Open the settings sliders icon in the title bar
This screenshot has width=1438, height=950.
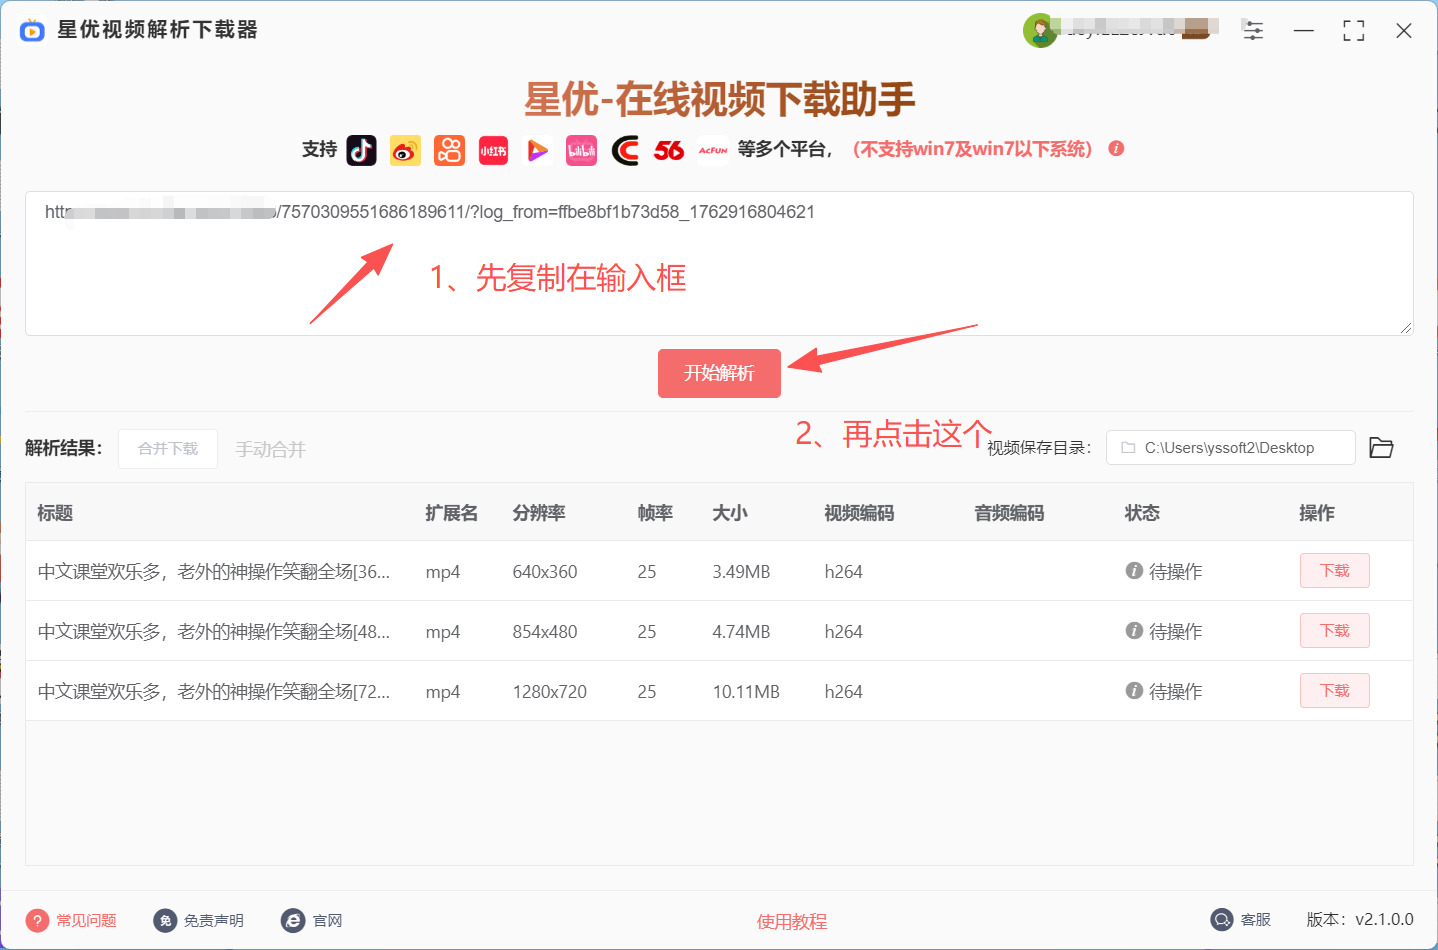coord(1253,30)
